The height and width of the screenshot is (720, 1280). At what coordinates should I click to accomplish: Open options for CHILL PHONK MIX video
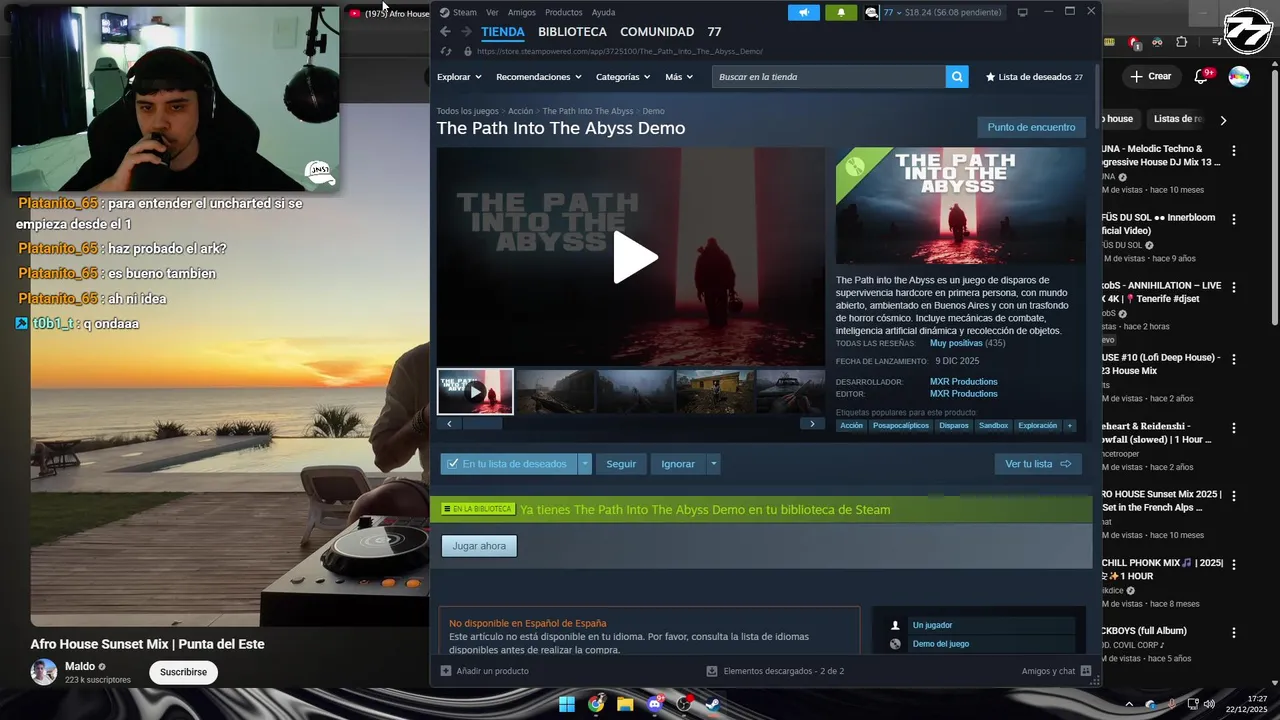tap(1234, 564)
